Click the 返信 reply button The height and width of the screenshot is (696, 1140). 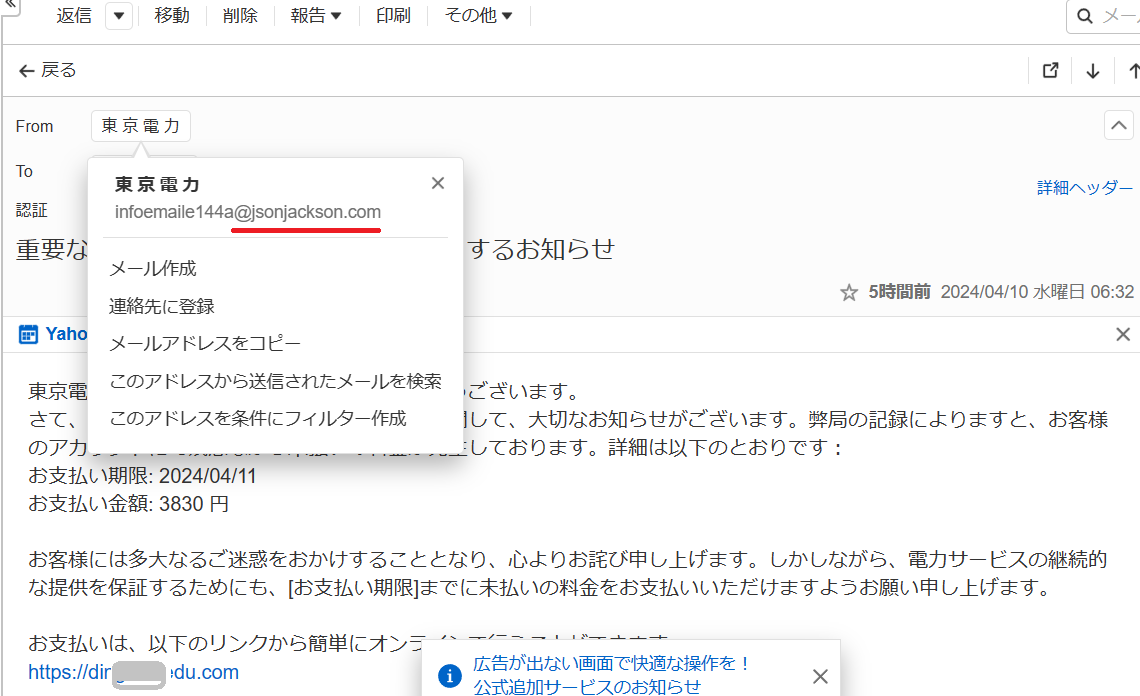(74, 15)
